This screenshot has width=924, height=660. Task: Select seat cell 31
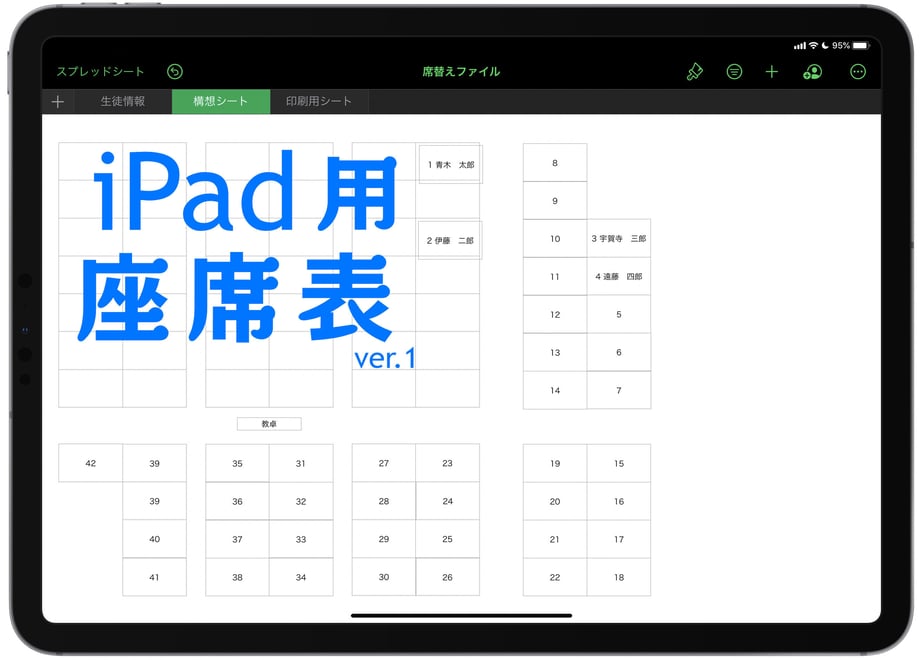[301, 463]
